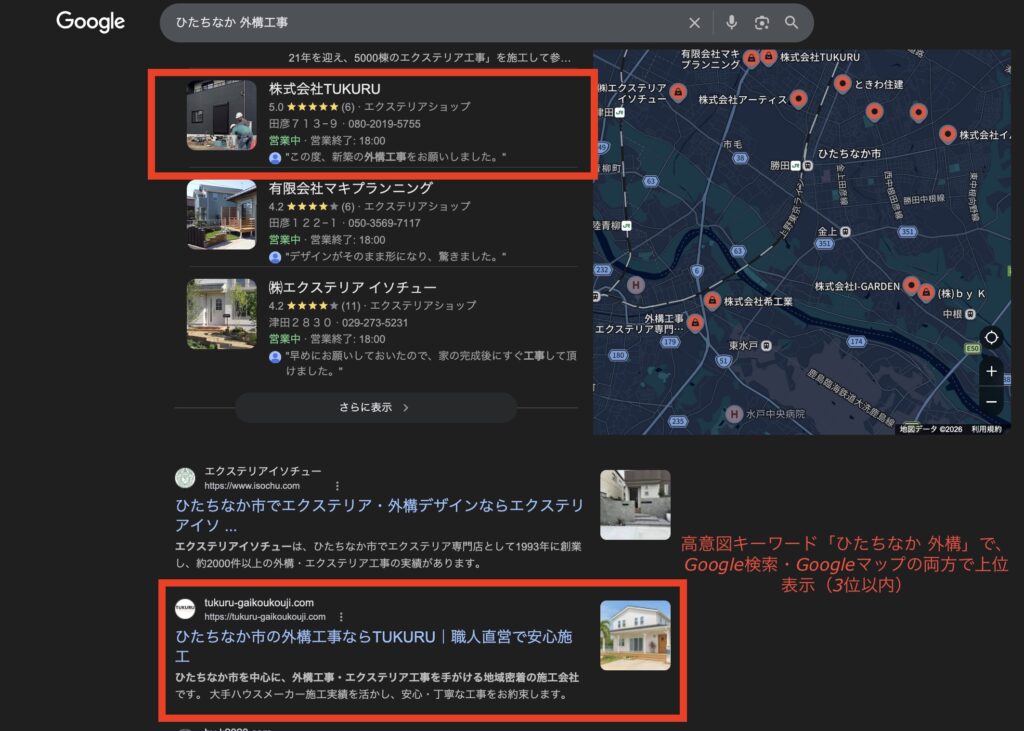Click 水戸中央病院 marker on map
1024x731 pixels.
(x=734, y=414)
